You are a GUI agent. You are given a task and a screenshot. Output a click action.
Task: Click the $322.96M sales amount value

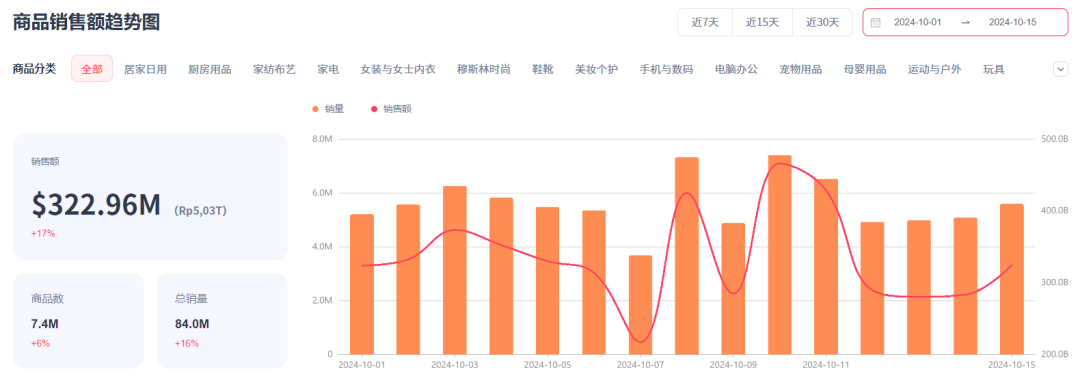[x=96, y=205]
